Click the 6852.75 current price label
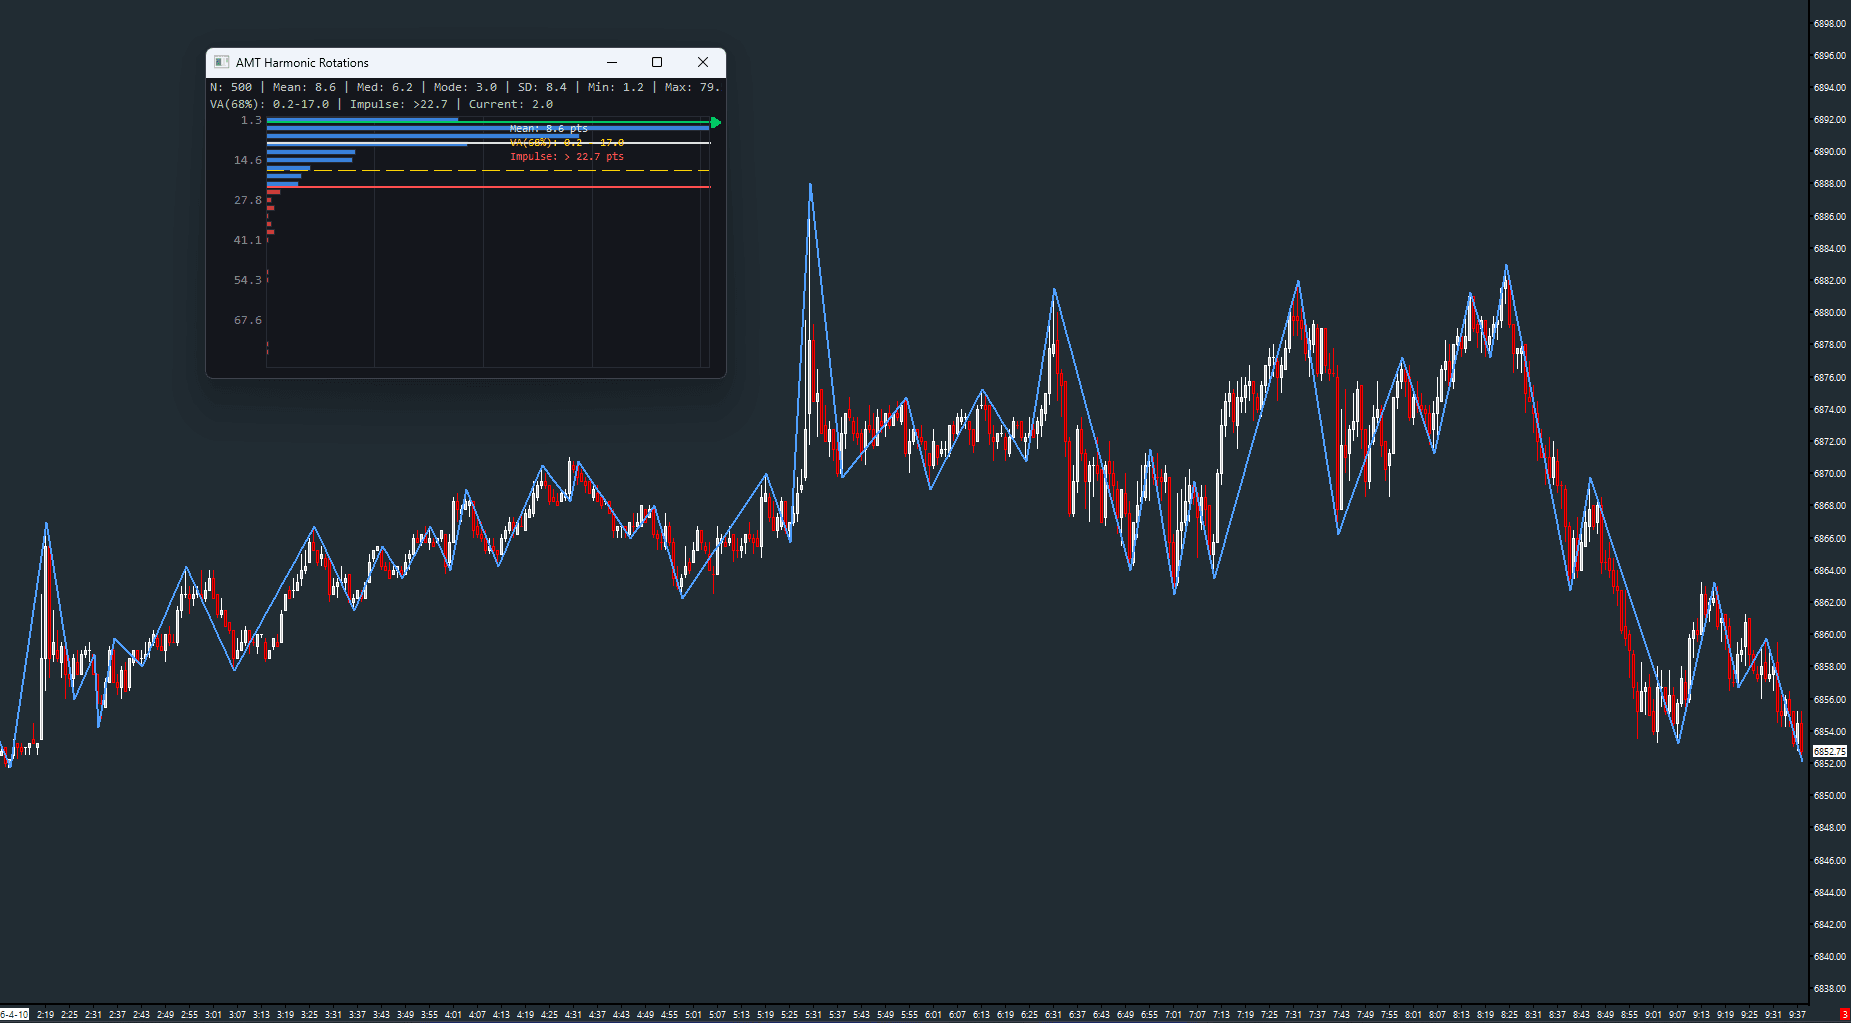The height and width of the screenshot is (1023, 1851). click(x=1829, y=751)
